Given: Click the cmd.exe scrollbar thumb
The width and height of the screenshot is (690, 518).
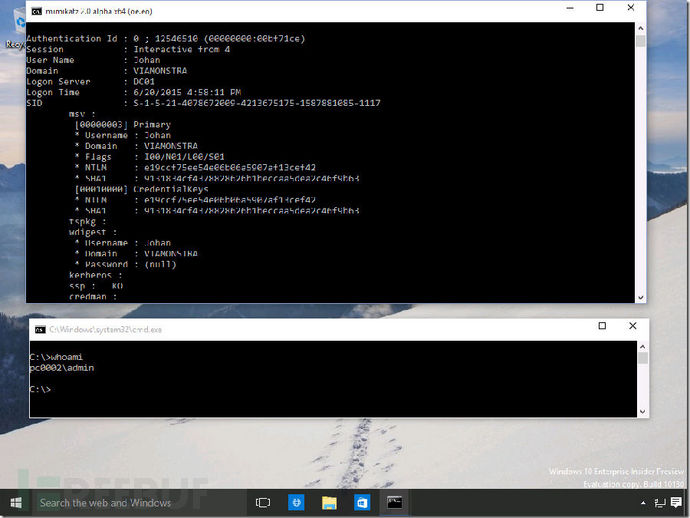Looking at the screenshot, I should coord(642,358).
